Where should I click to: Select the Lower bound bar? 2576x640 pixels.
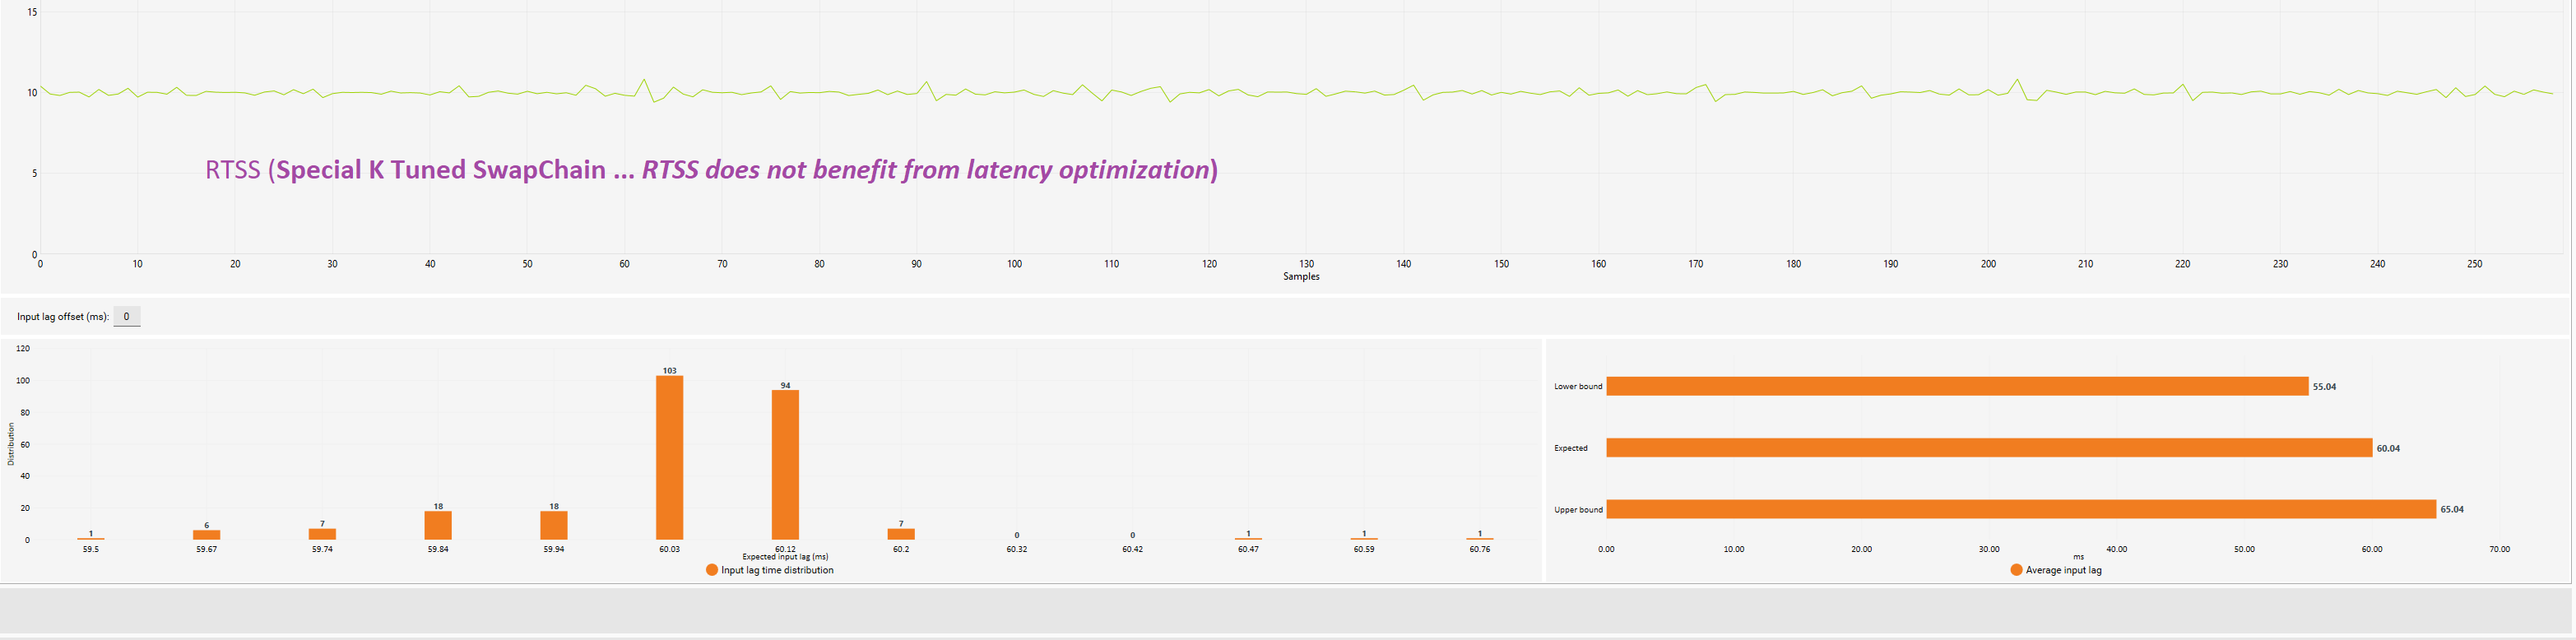point(1957,386)
